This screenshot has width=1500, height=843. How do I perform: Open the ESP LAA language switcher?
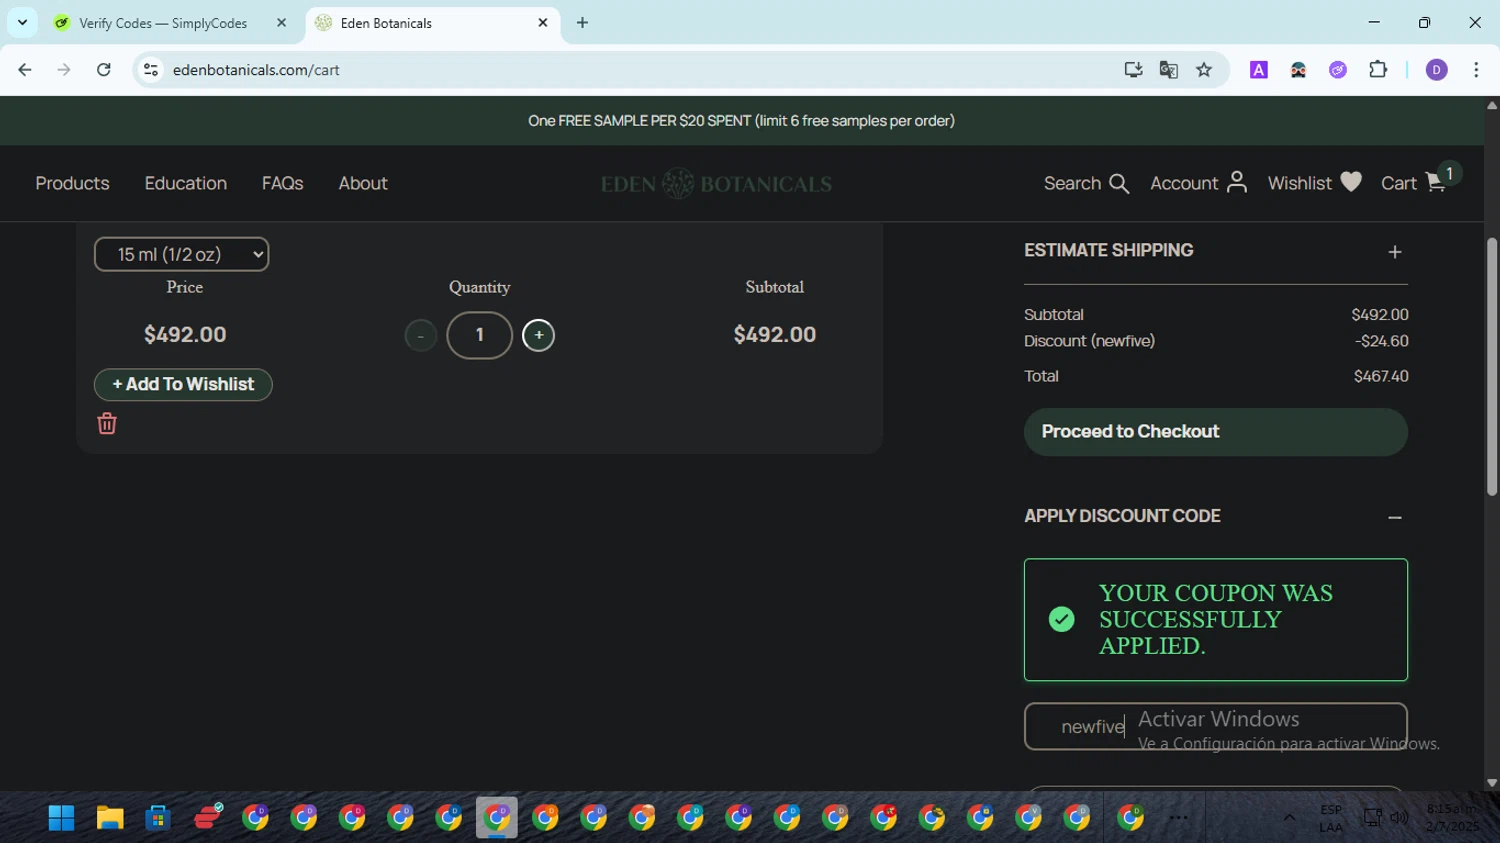[1331, 818]
